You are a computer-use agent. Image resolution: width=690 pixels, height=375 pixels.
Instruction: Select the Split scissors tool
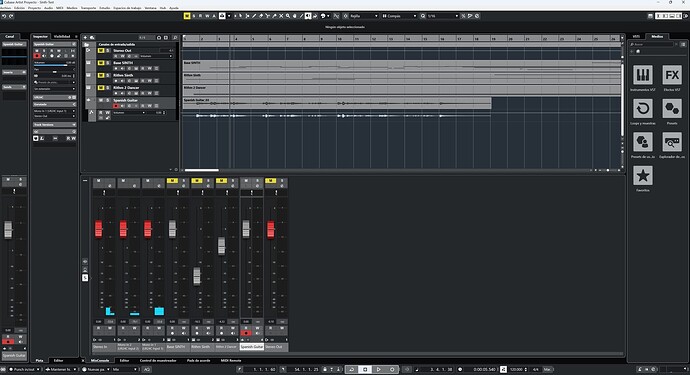[x=268, y=16]
